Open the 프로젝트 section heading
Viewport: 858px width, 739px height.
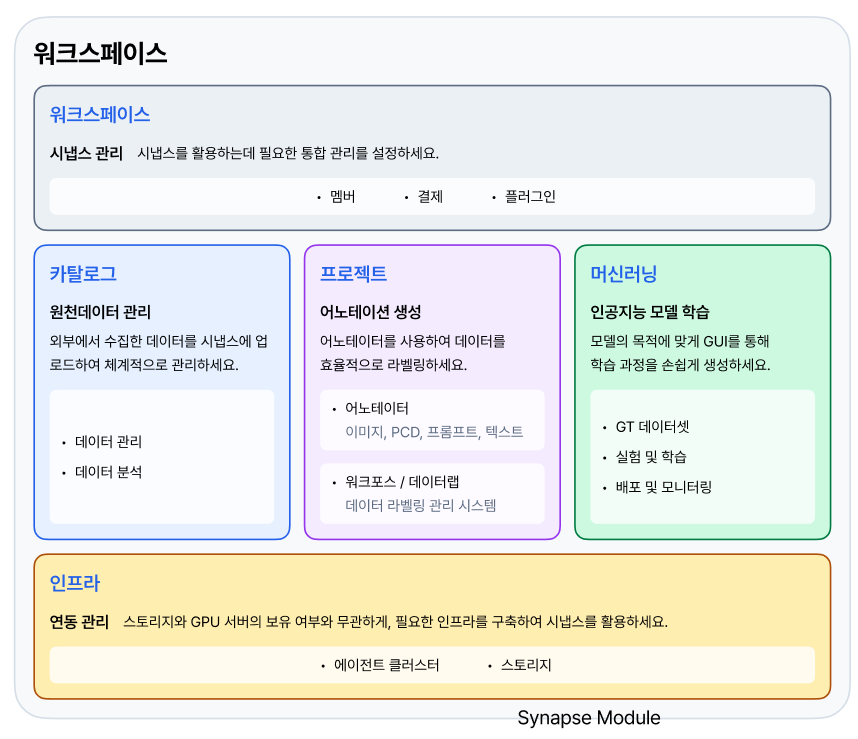(x=353, y=274)
